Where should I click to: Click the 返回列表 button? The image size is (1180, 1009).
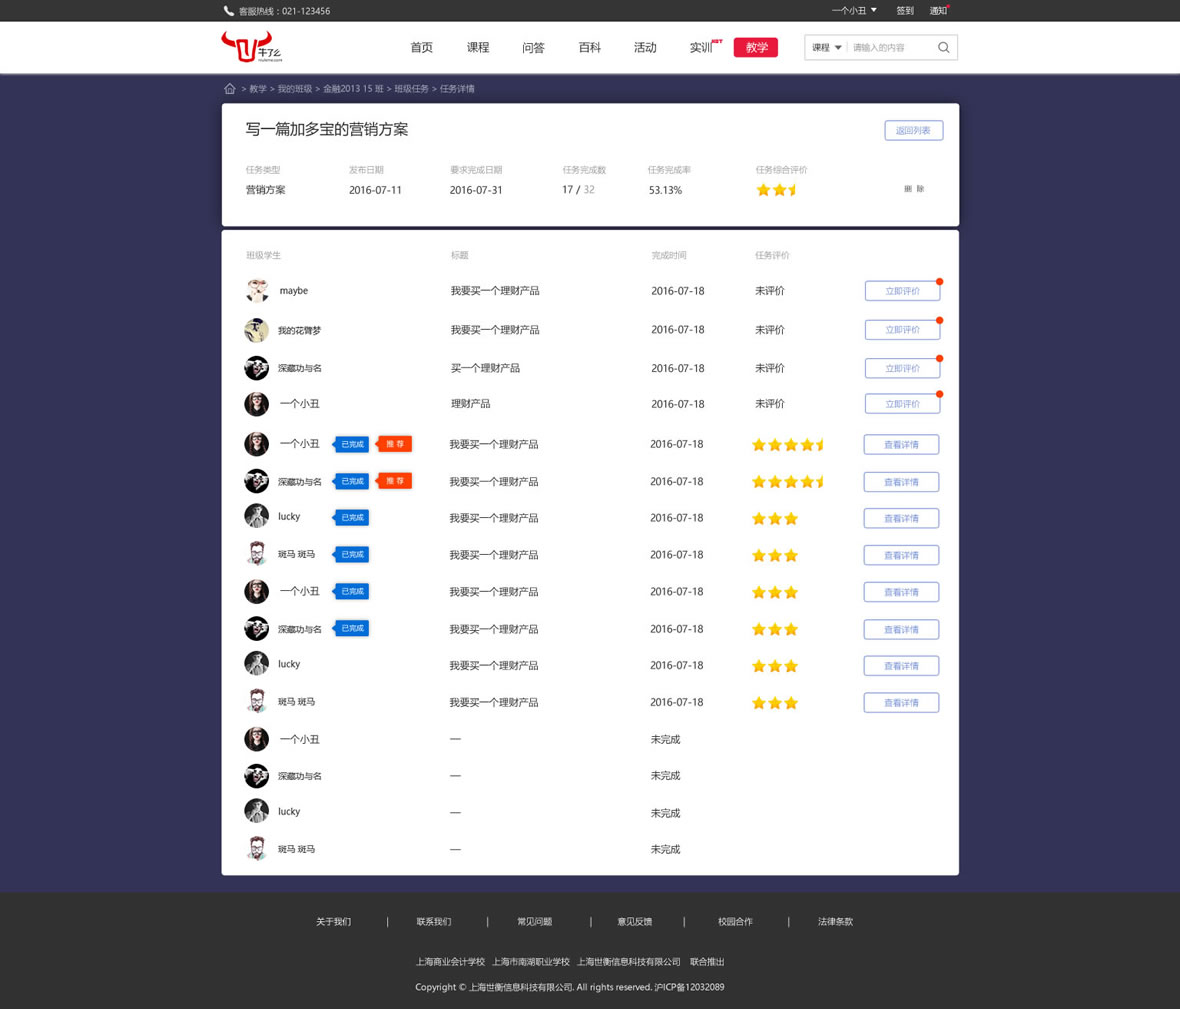tap(913, 130)
